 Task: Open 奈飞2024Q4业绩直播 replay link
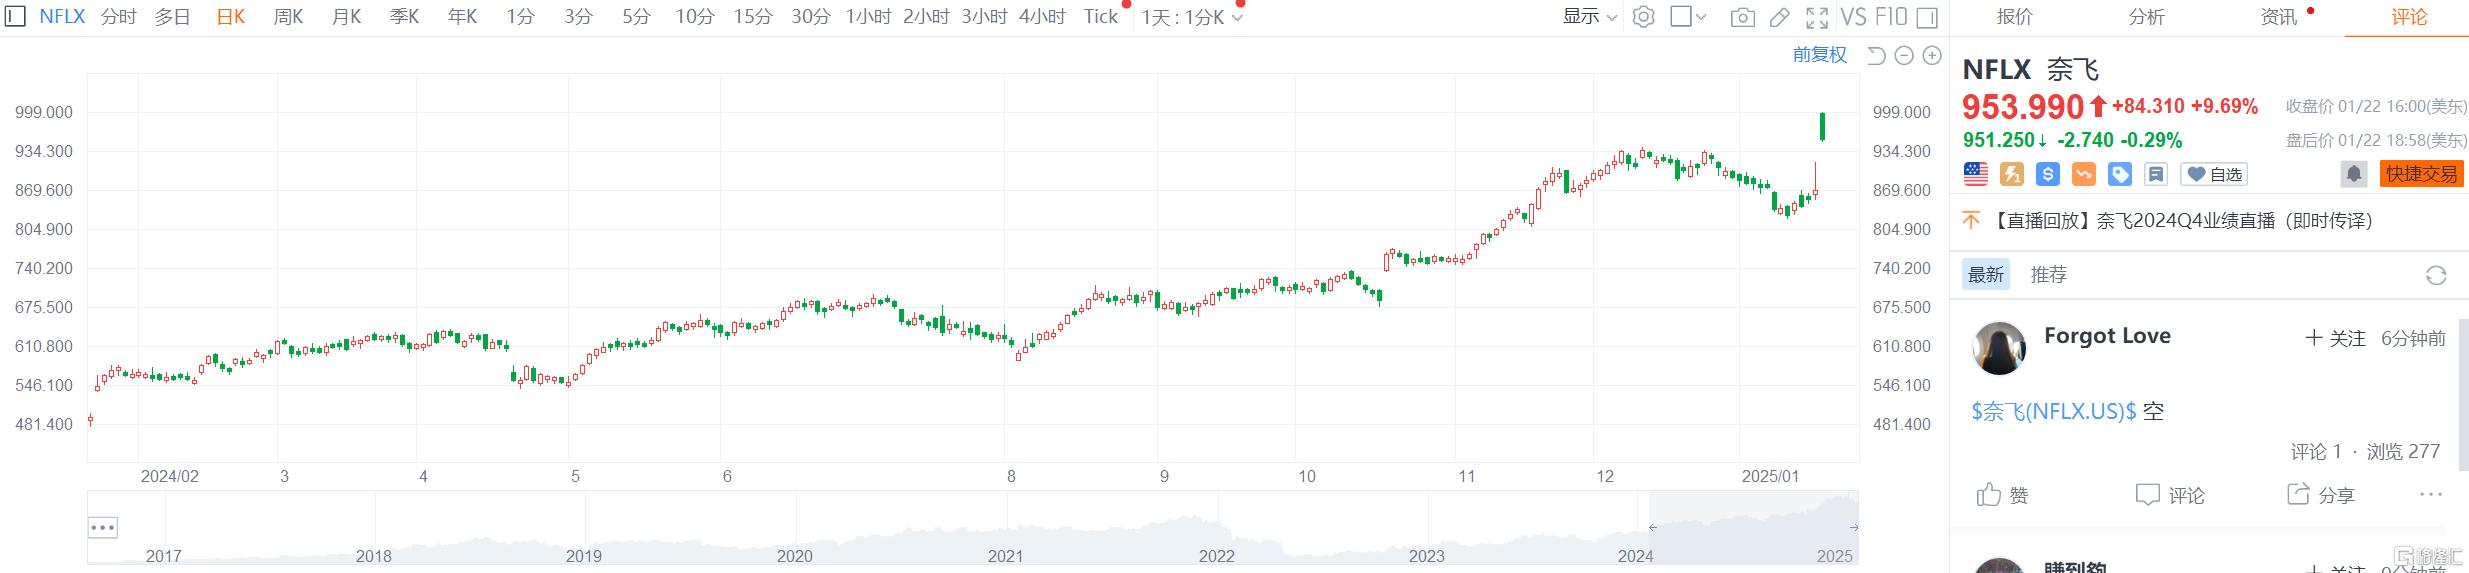click(2183, 221)
